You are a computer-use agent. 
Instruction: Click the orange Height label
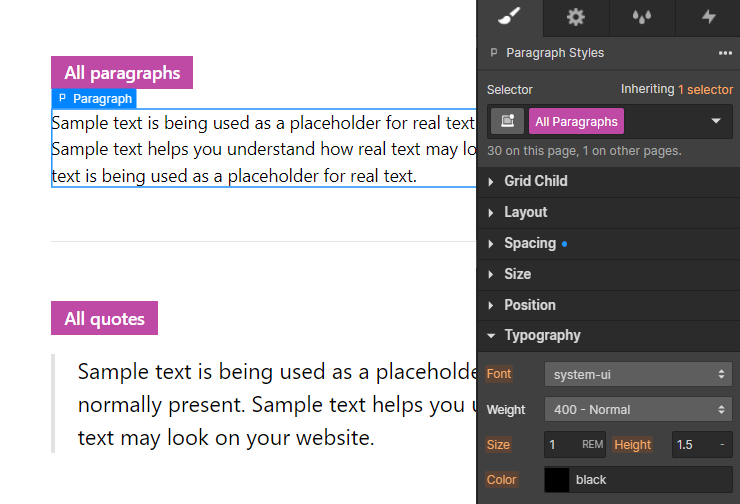click(632, 445)
